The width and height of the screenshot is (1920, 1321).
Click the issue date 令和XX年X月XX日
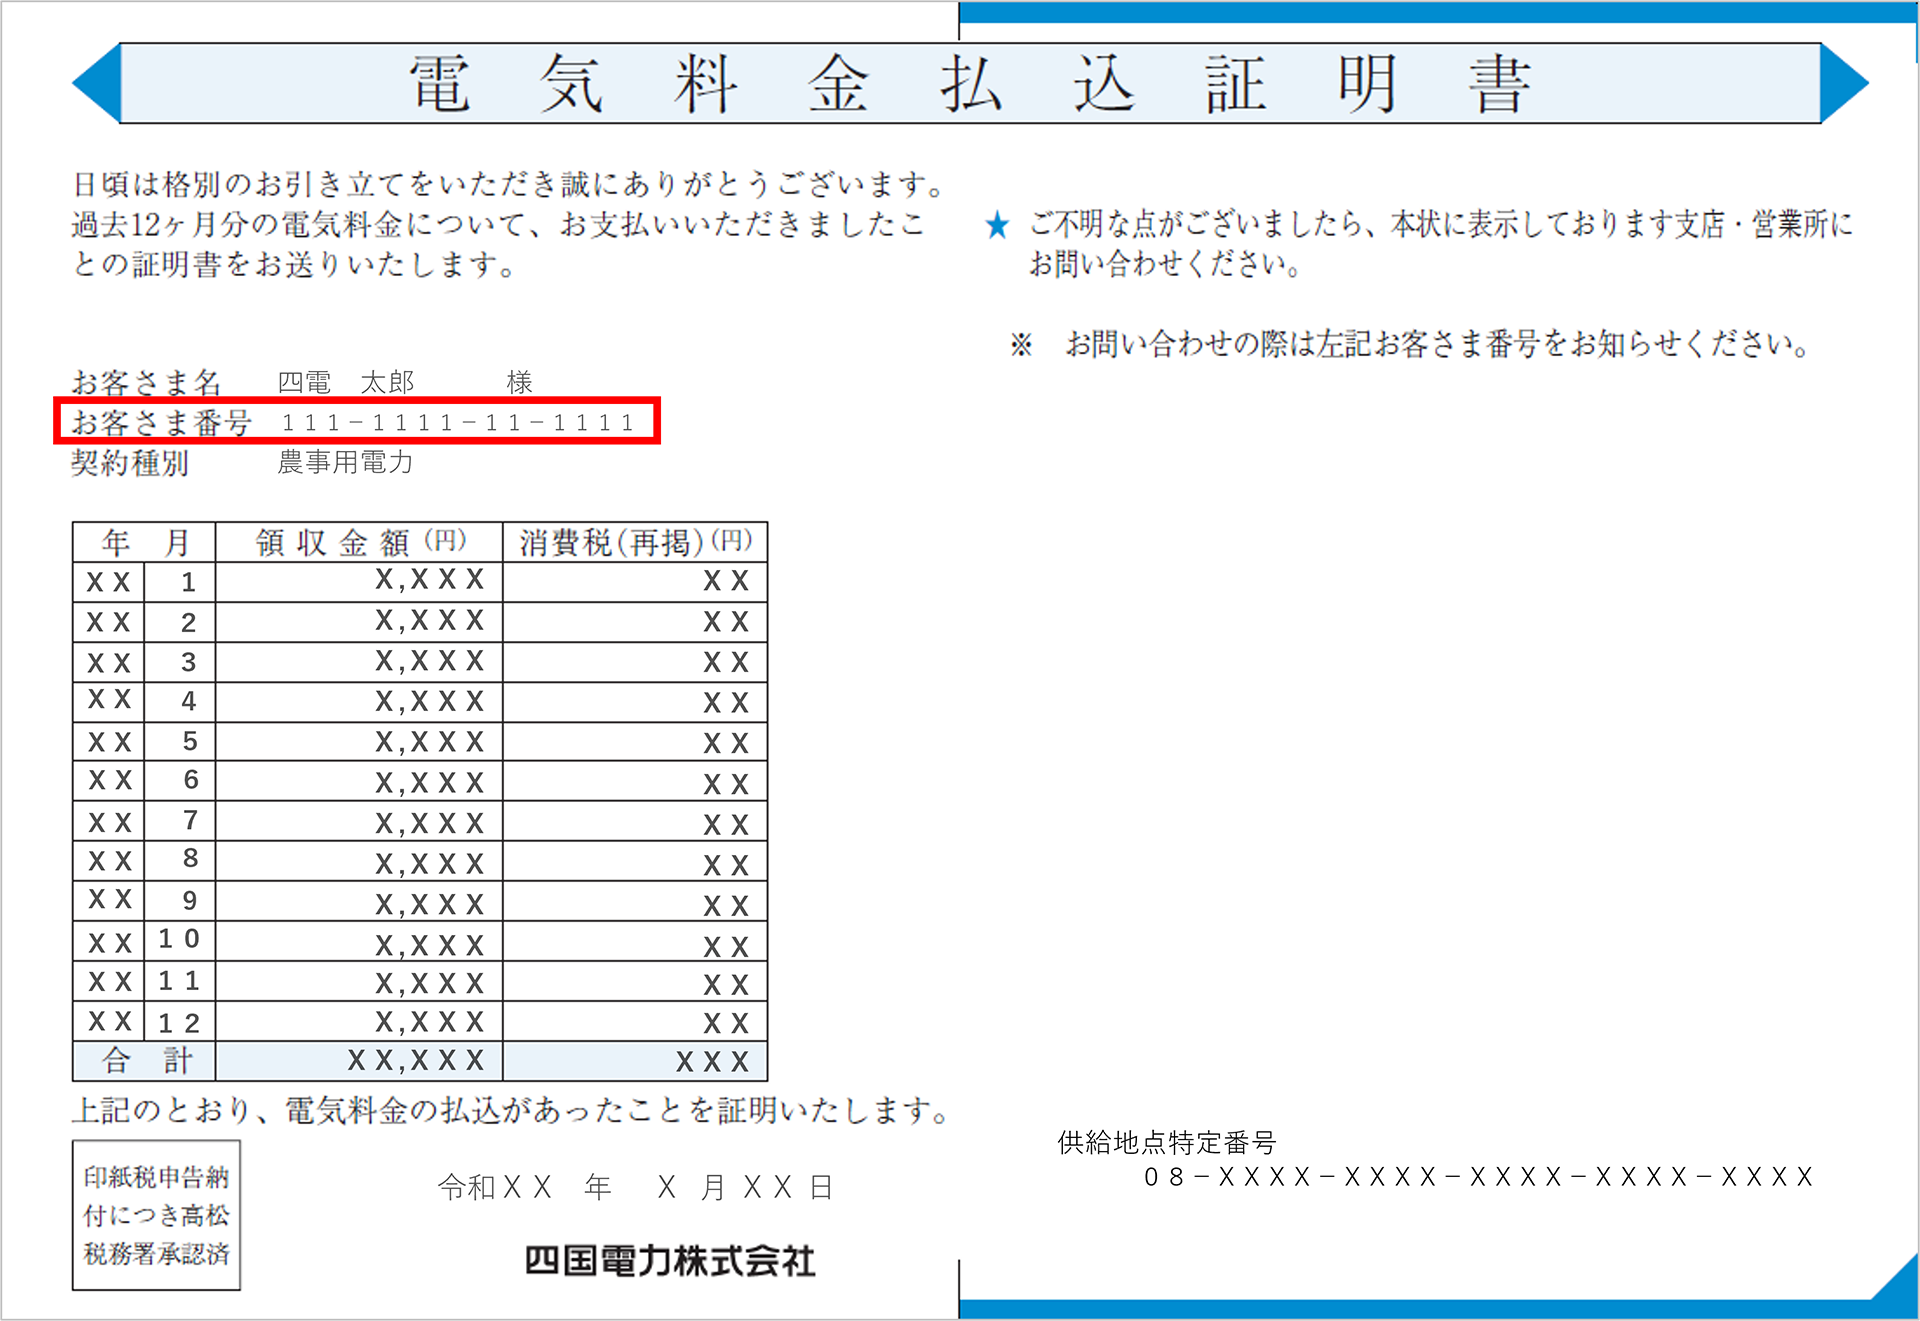pyautogui.click(x=636, y=1187)
